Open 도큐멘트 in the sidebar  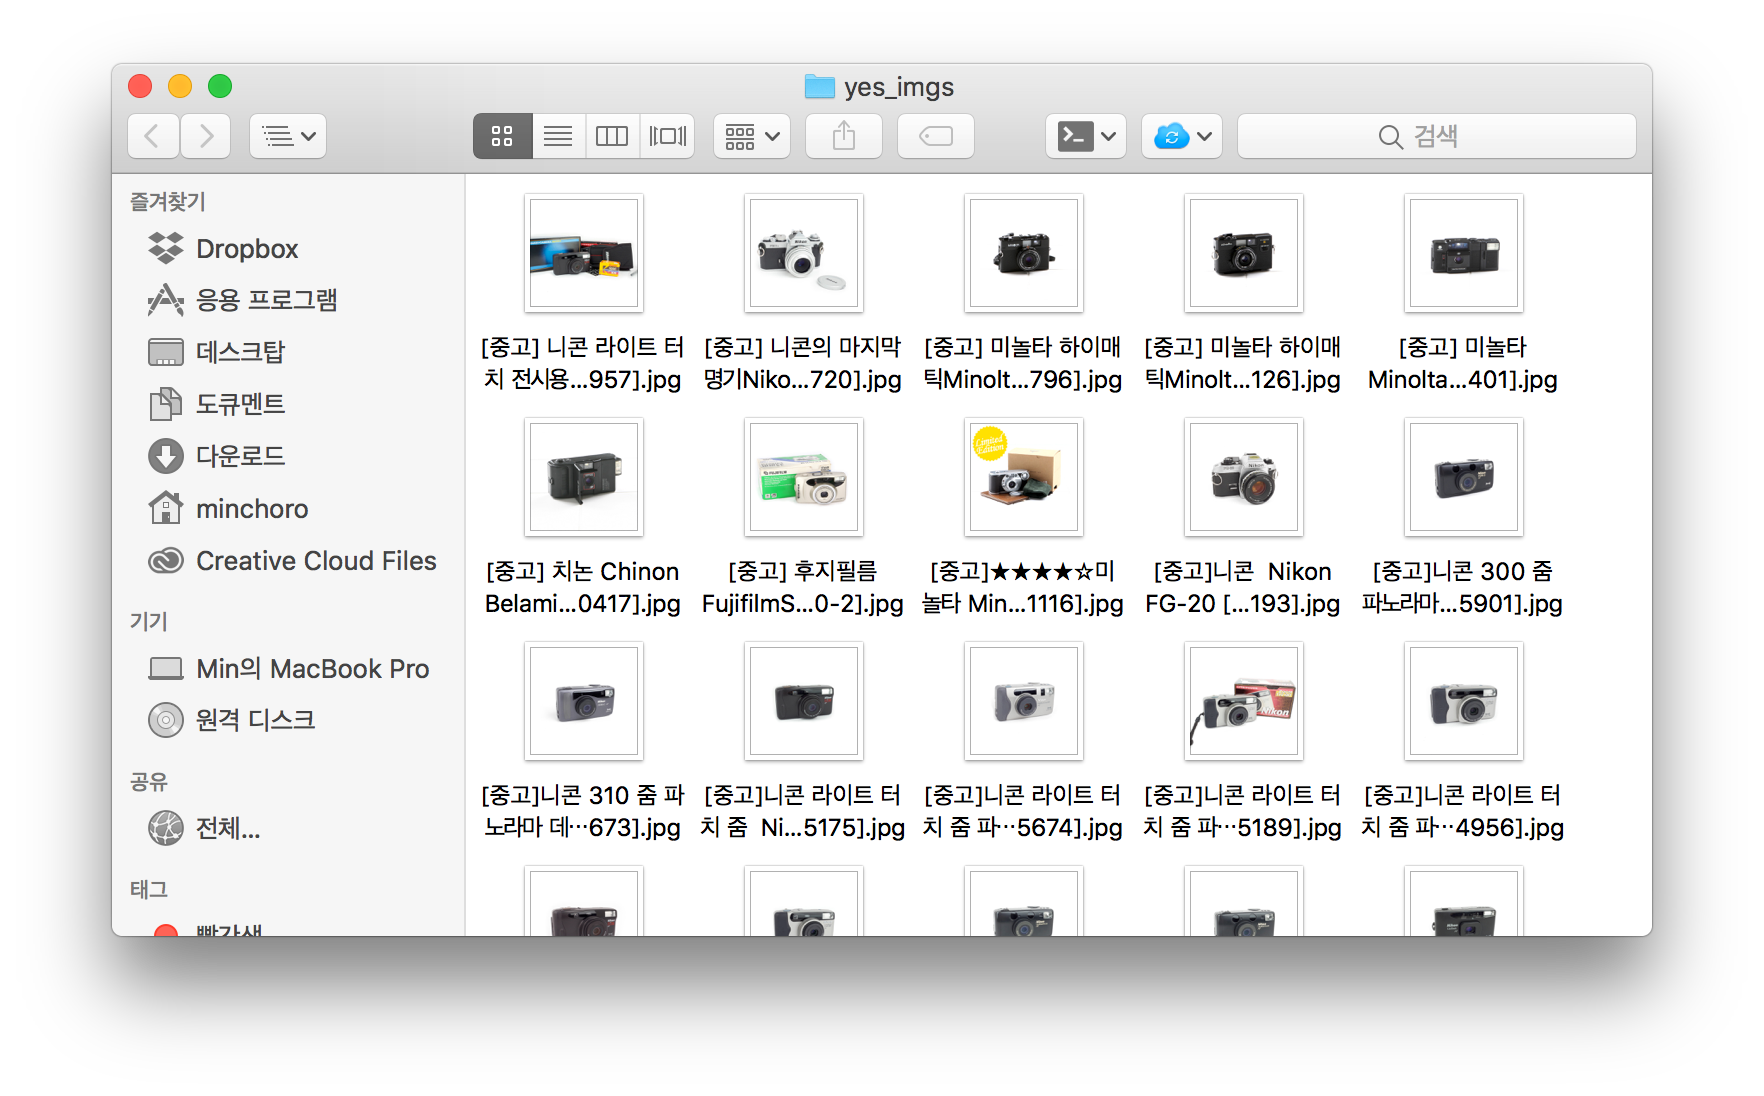288,404
